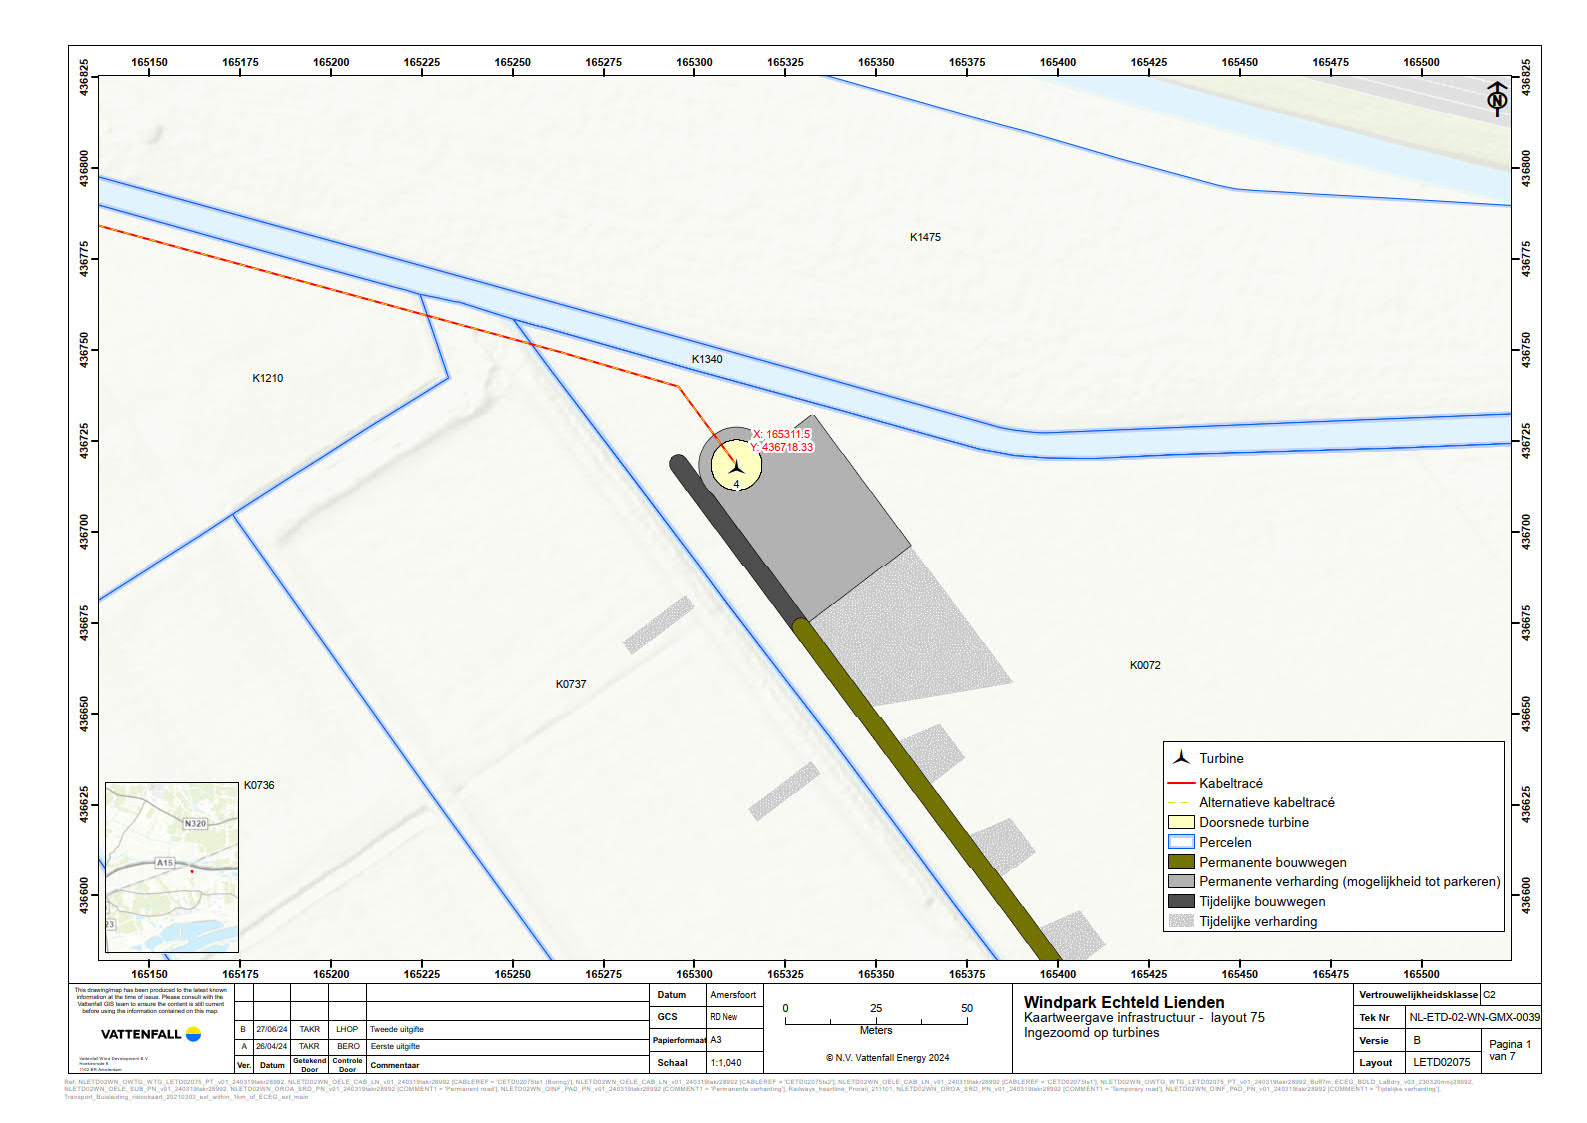1587x1123 pixels.
Task: Click the Percelen blue outline legend symbol
Action: pyautogui.click(x=1181, y=842)
